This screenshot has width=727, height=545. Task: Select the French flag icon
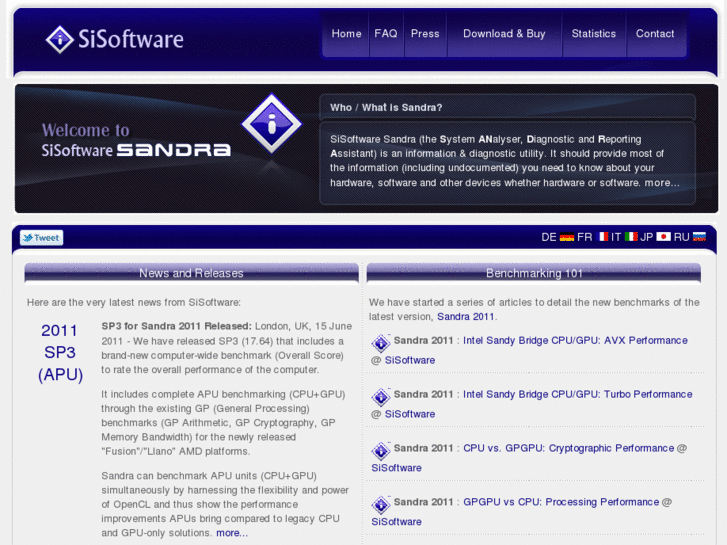click(x=603, y=237)
